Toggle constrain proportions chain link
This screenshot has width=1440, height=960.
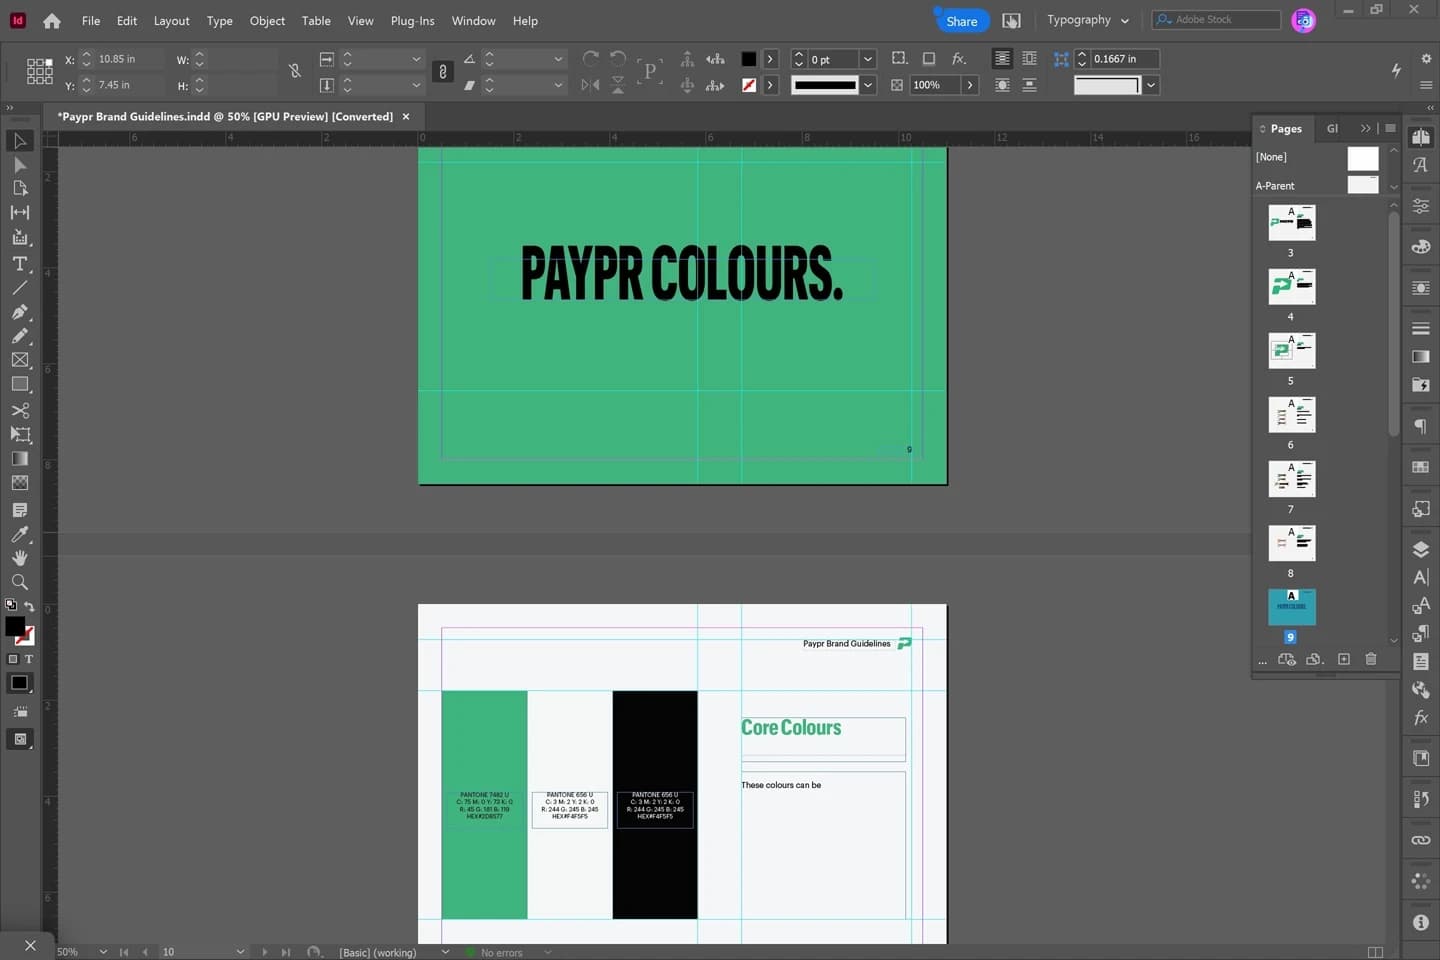point(443,72)
